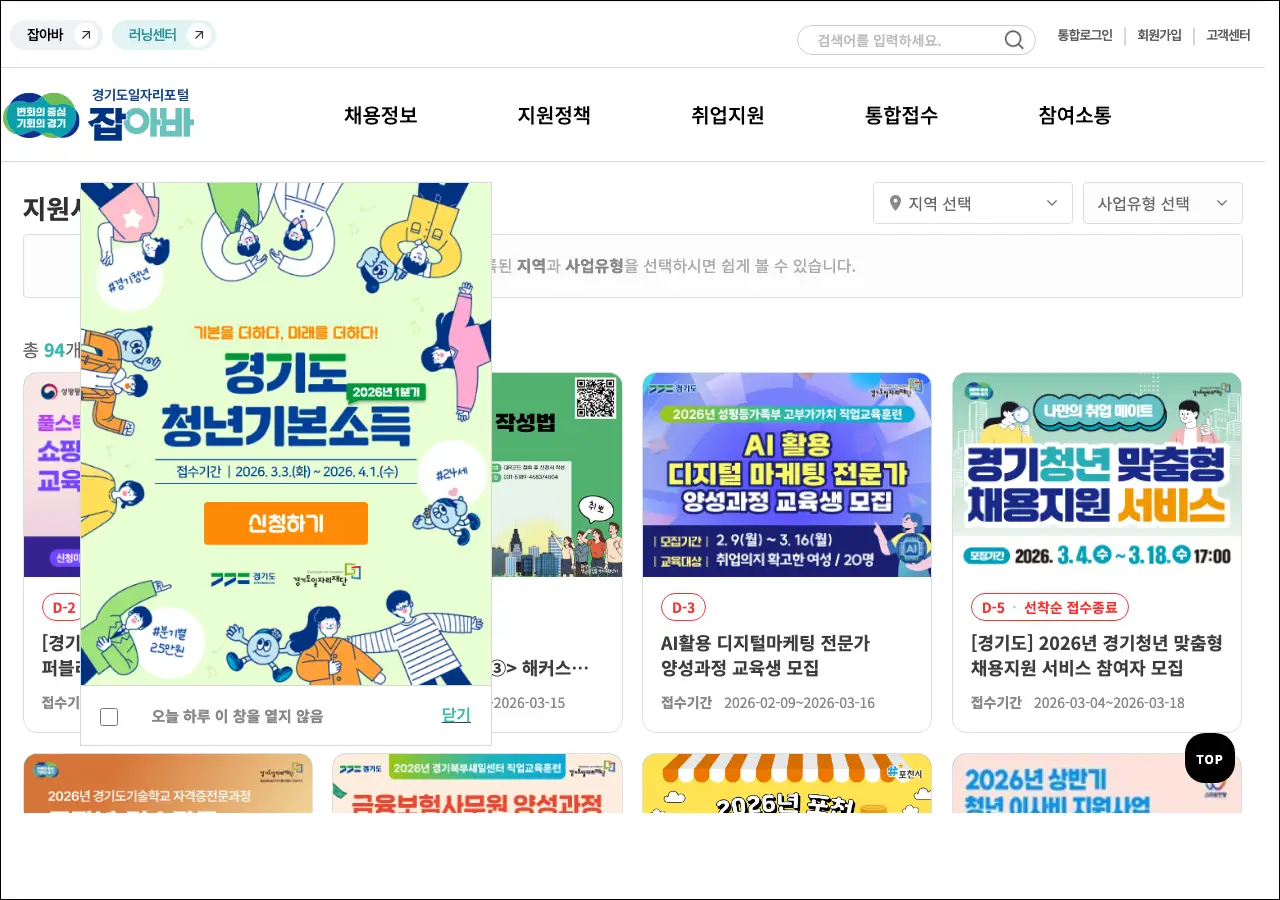Open AI 활용 디지털 마케팅 banner thumbnail
Screen dimensions: 1280x900
[x=786, y=475]
